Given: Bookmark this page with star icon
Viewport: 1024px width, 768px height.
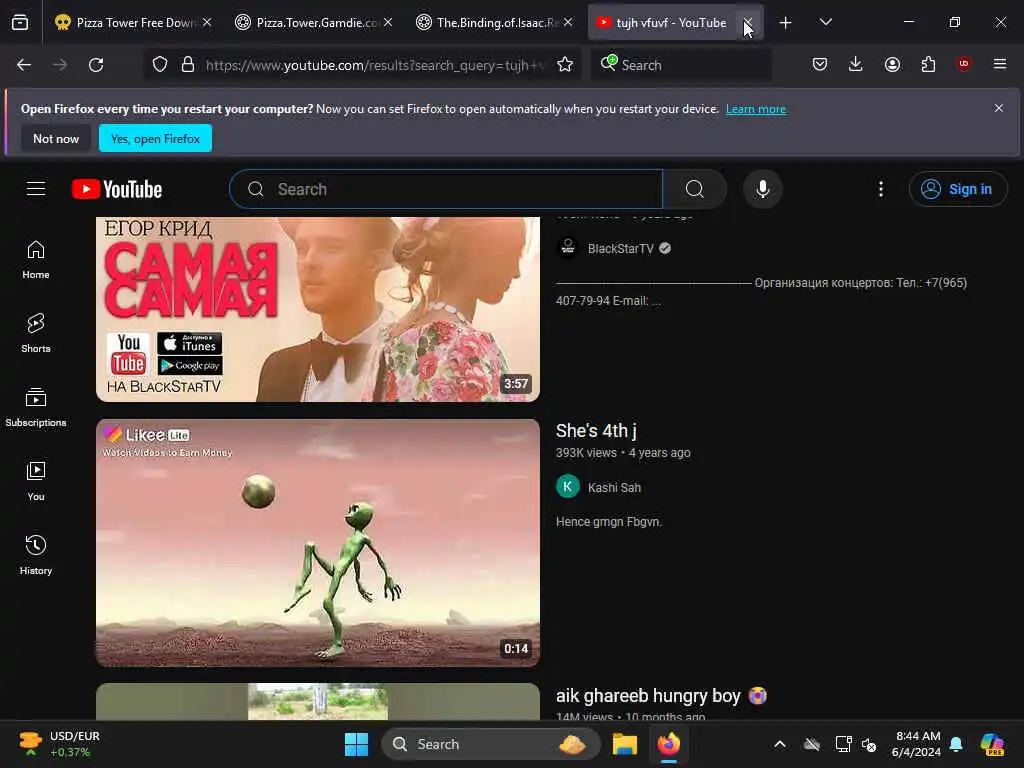Looking at the screenshot, I should click(565, 64).
